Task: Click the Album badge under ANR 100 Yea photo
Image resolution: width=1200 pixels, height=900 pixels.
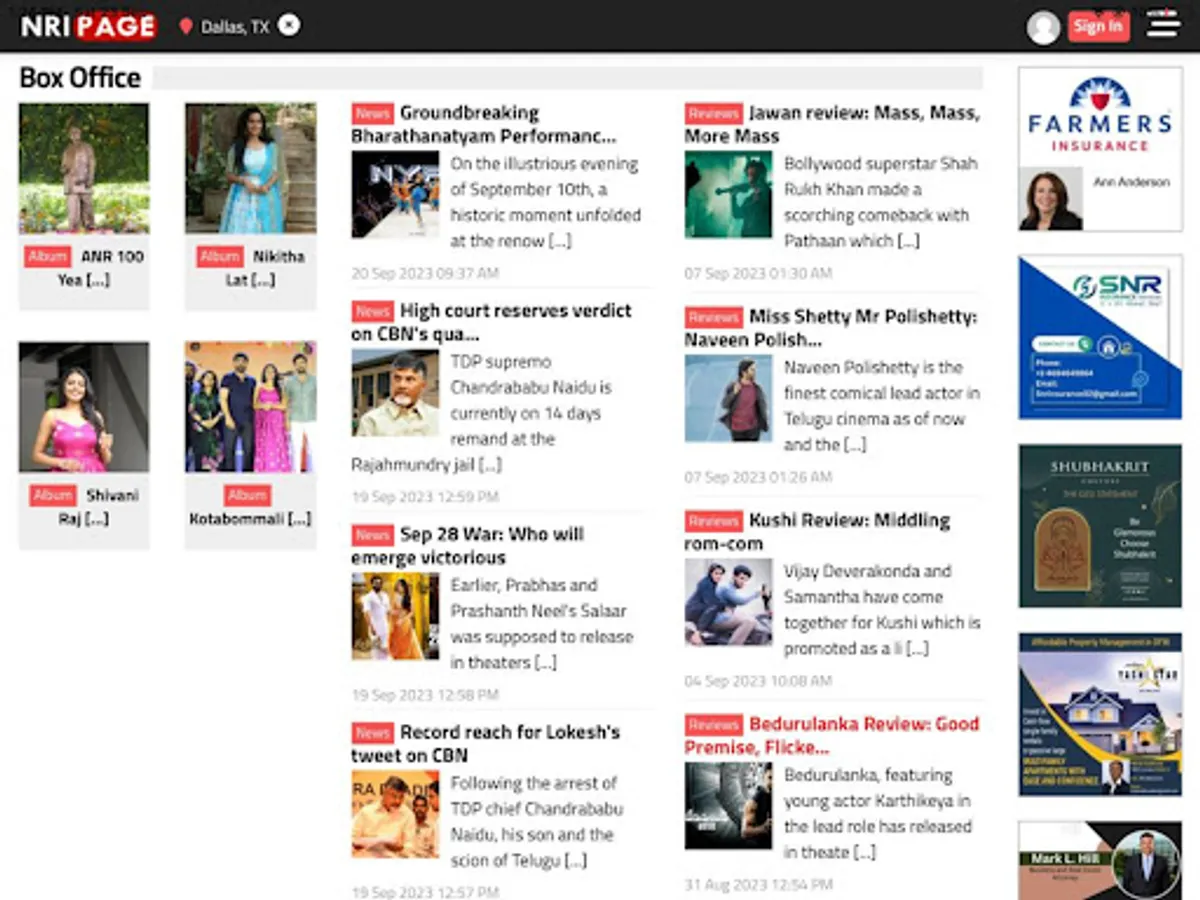Action: pos(47,256)
